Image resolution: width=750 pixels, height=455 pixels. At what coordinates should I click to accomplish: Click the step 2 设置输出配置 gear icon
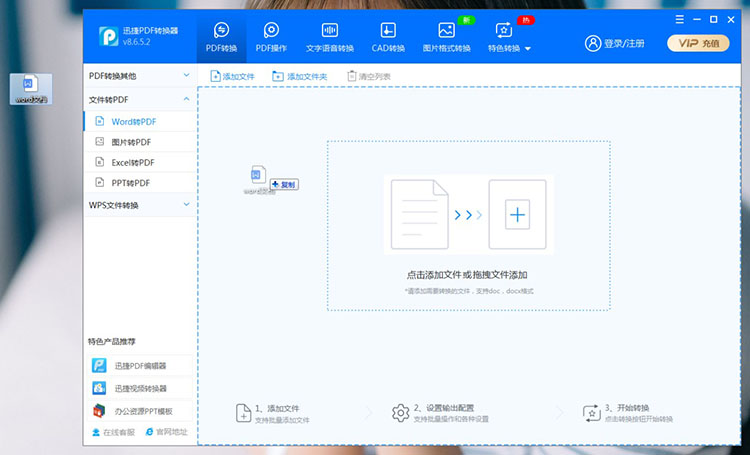400,413
